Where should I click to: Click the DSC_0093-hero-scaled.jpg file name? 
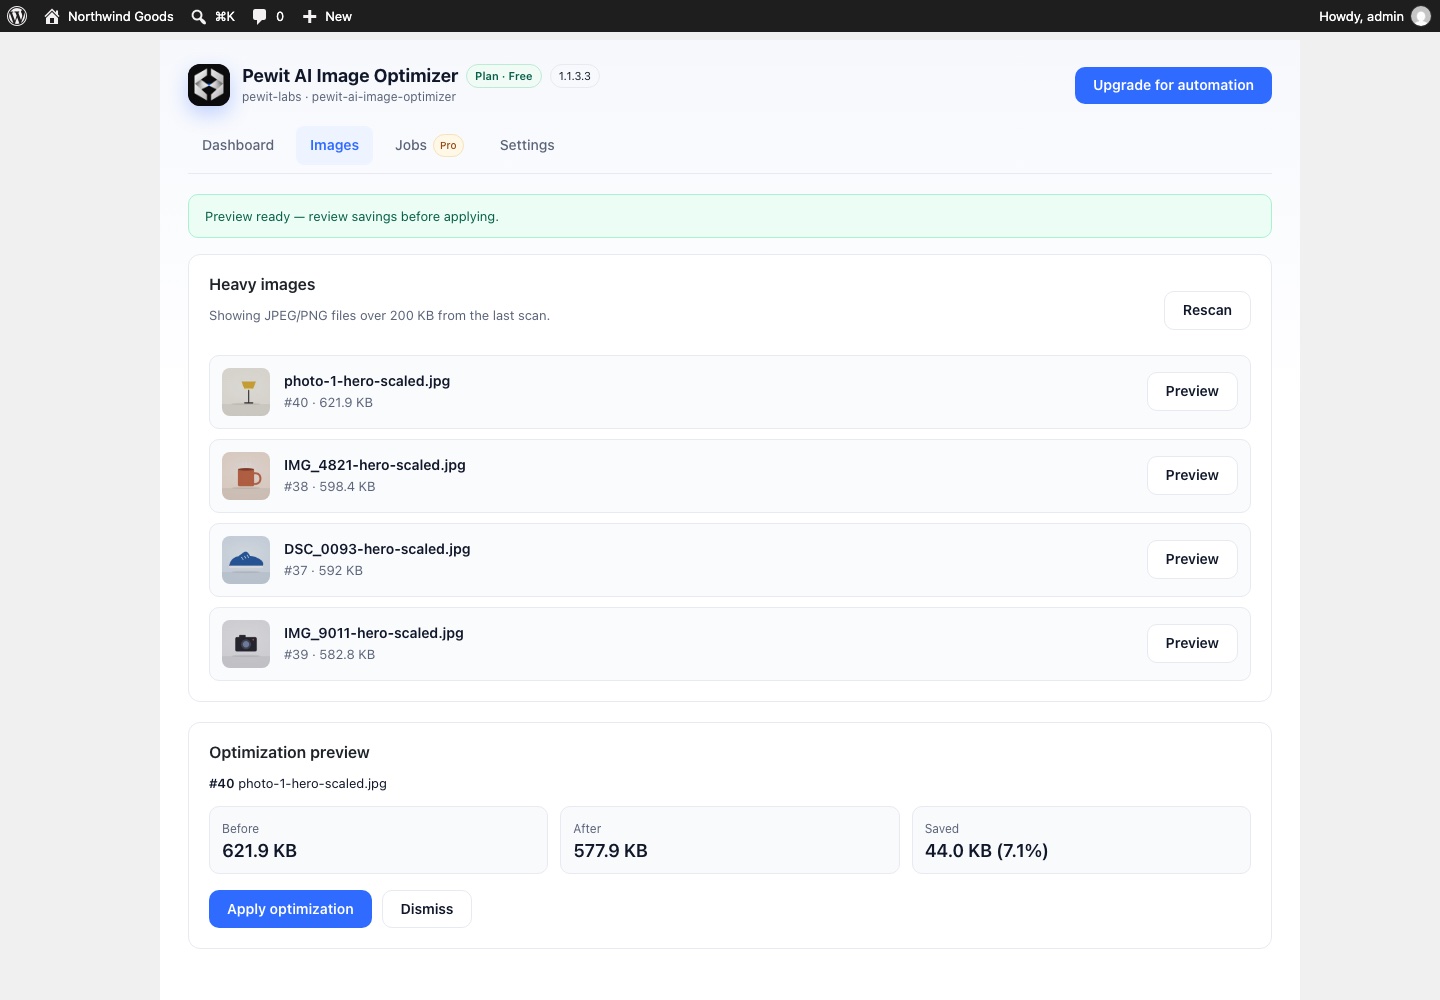377,549
